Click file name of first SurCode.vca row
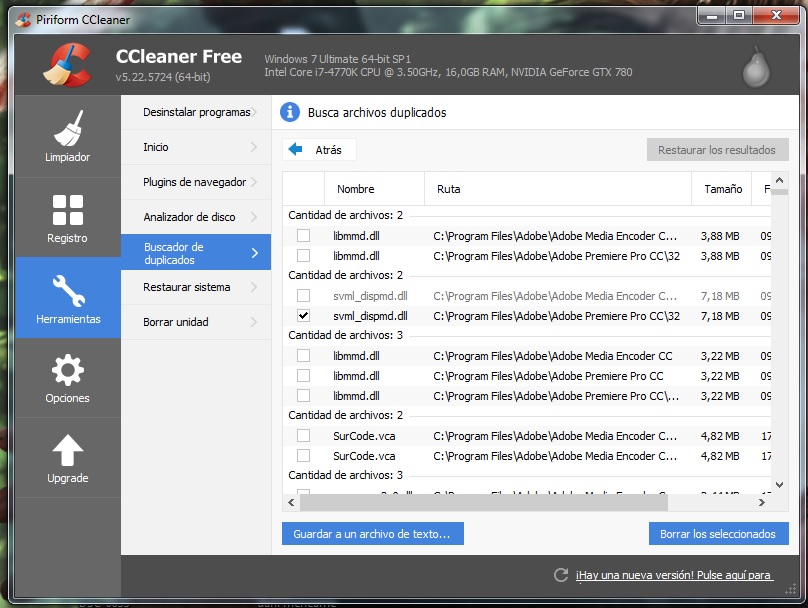Image resolution: width=808 pixels, height=608 pixels. [x=364, y=436]
